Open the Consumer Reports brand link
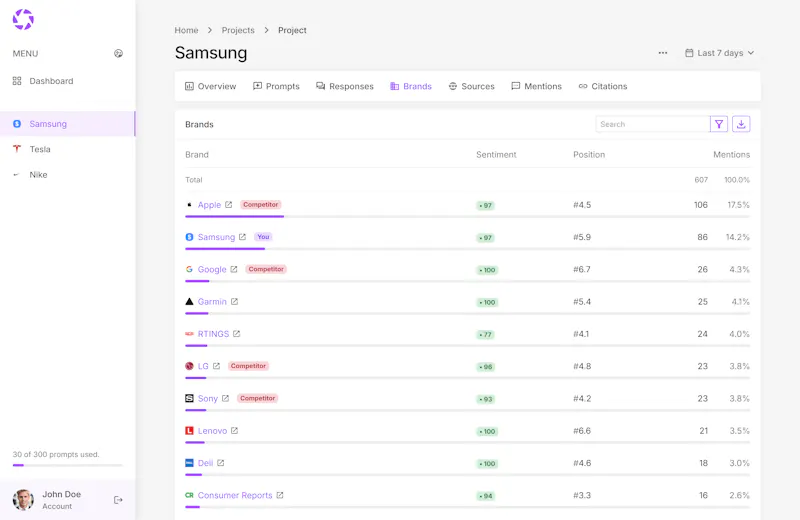This screenshot has width=800, height=520. (235, 495)
